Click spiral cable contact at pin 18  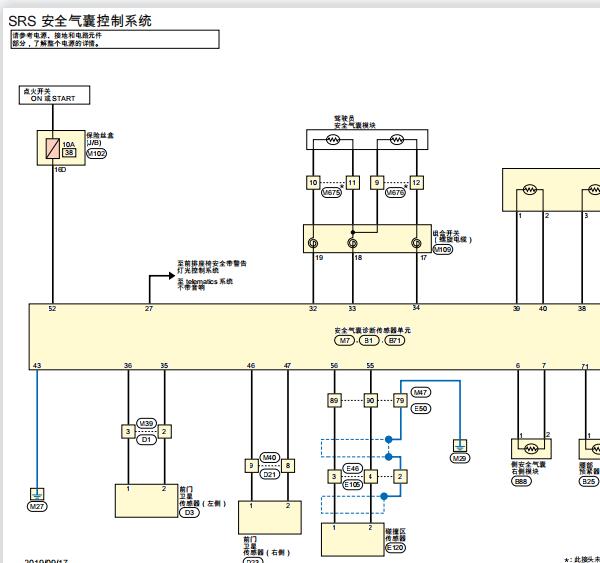(x=352, y=243)
